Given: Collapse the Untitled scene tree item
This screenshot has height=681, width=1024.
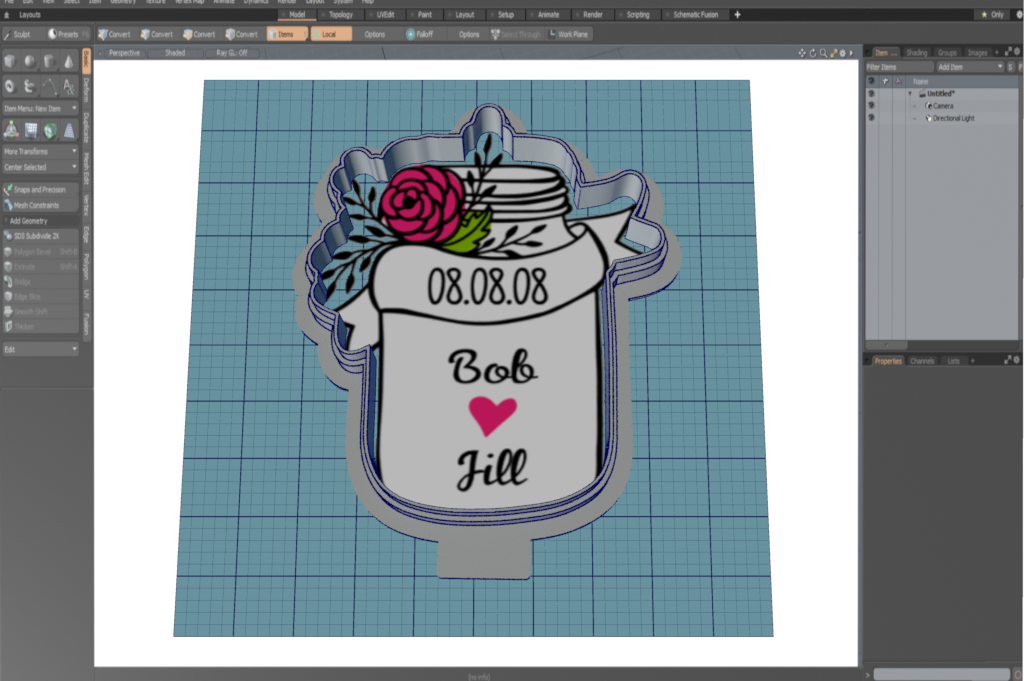Looking at the screenshot, I should [x=910, y=93].
